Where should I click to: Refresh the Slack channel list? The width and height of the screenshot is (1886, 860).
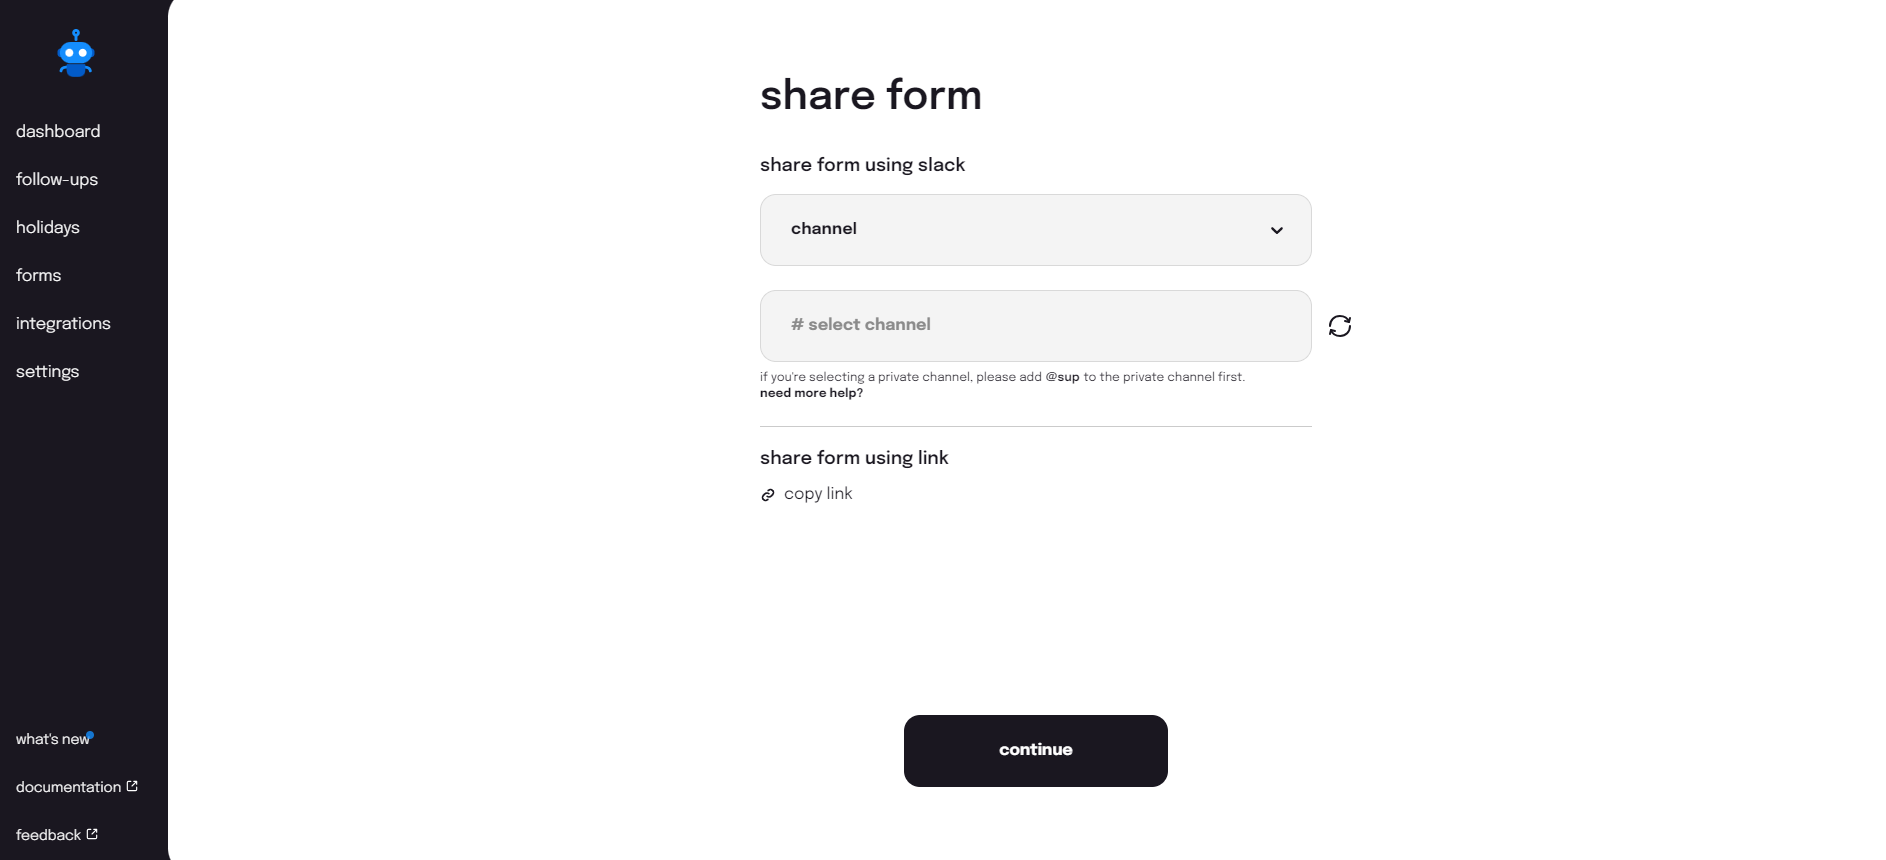pyautogui.click(x=1340, y=326)
